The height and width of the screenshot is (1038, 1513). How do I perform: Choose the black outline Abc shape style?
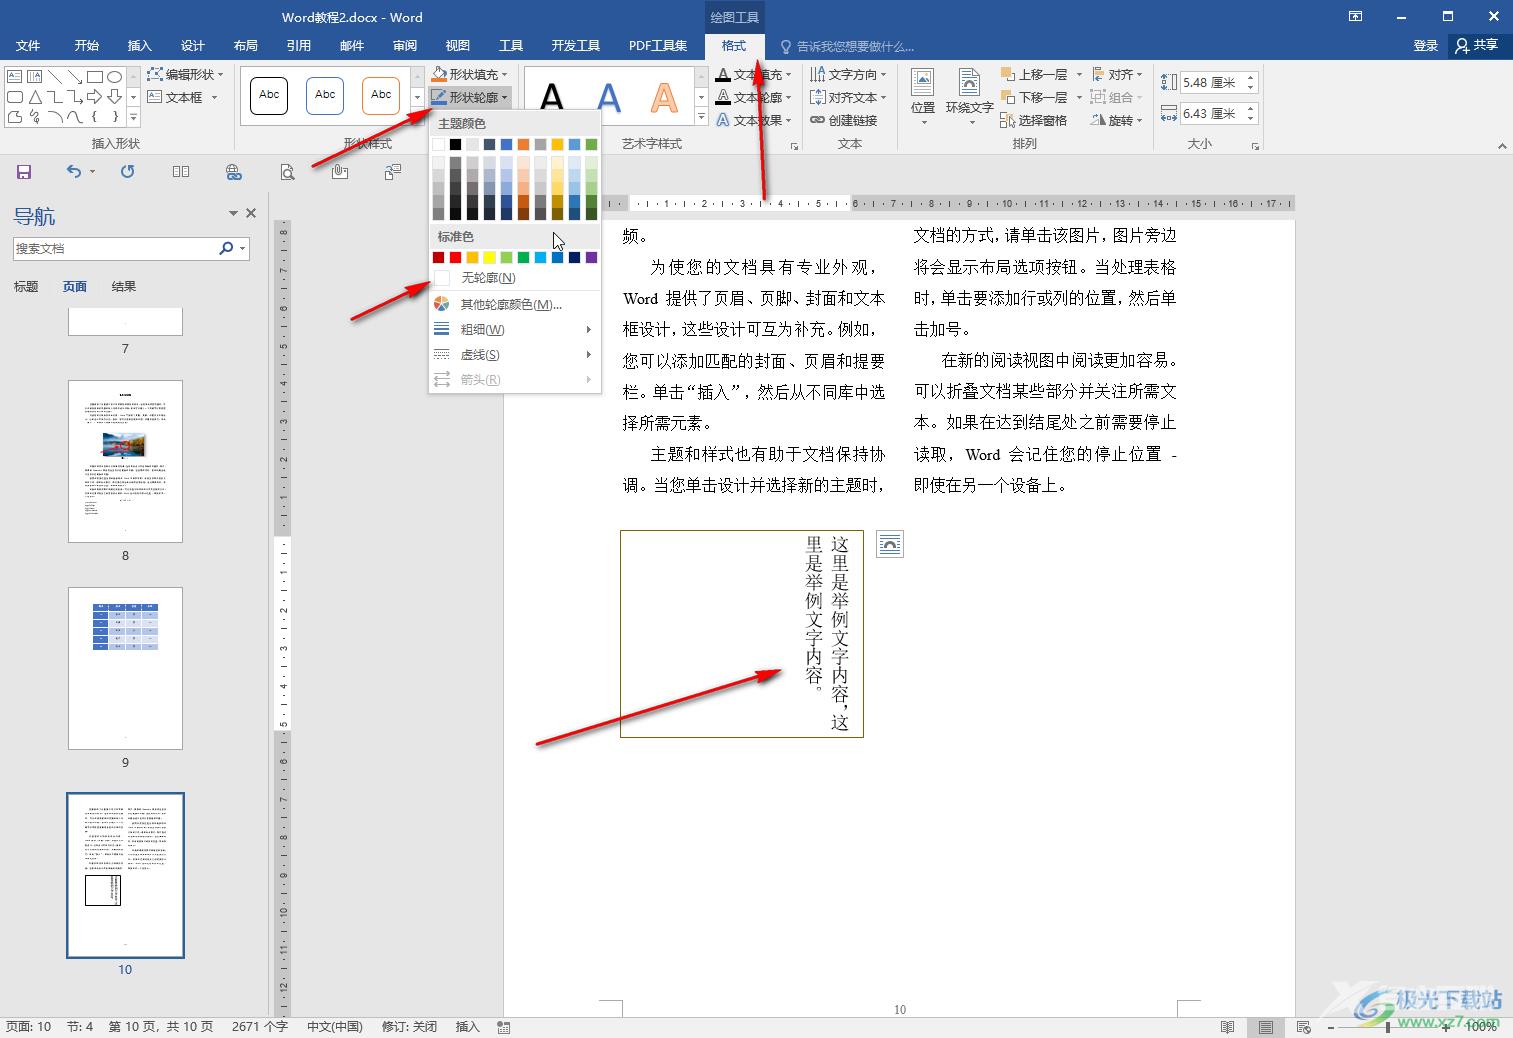coord(269,95)
